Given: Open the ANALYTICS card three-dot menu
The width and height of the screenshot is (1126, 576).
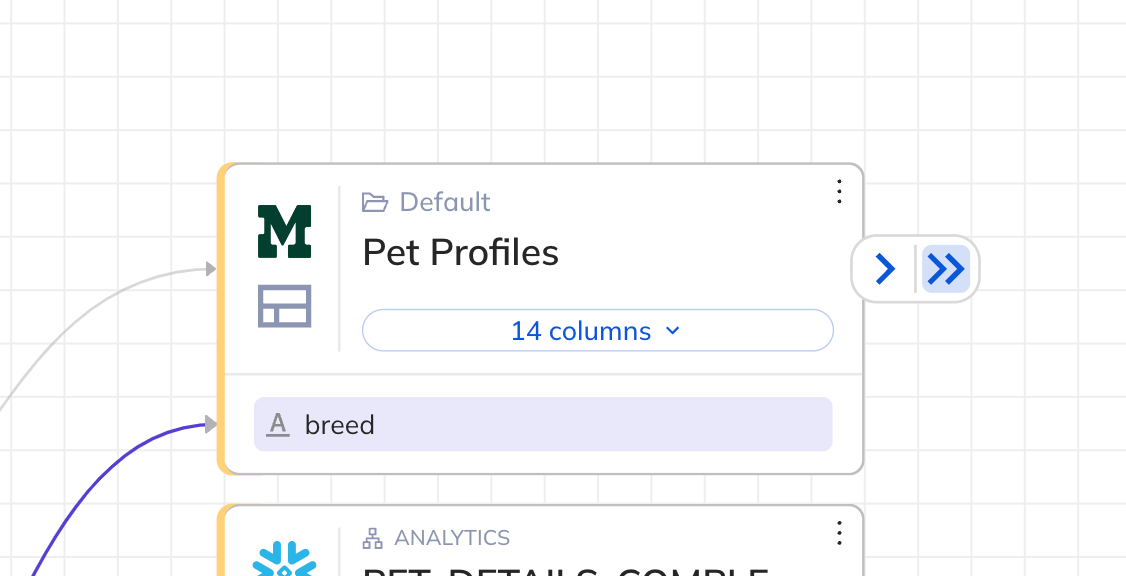Looking at the screenshot, I should [840, 533].
